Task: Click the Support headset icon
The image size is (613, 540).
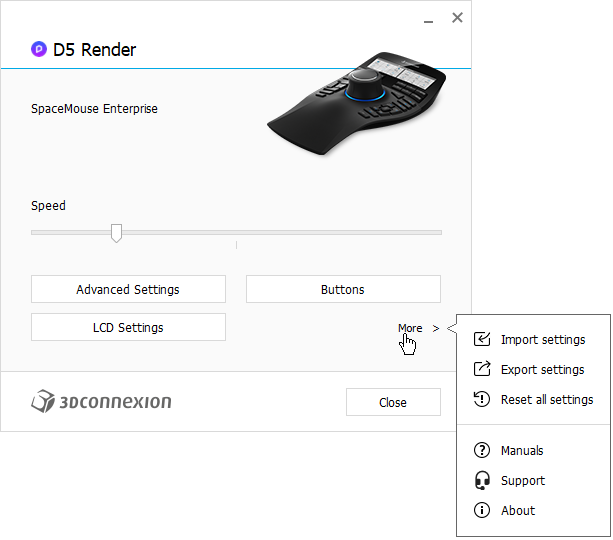Action: tap(482, 480)
